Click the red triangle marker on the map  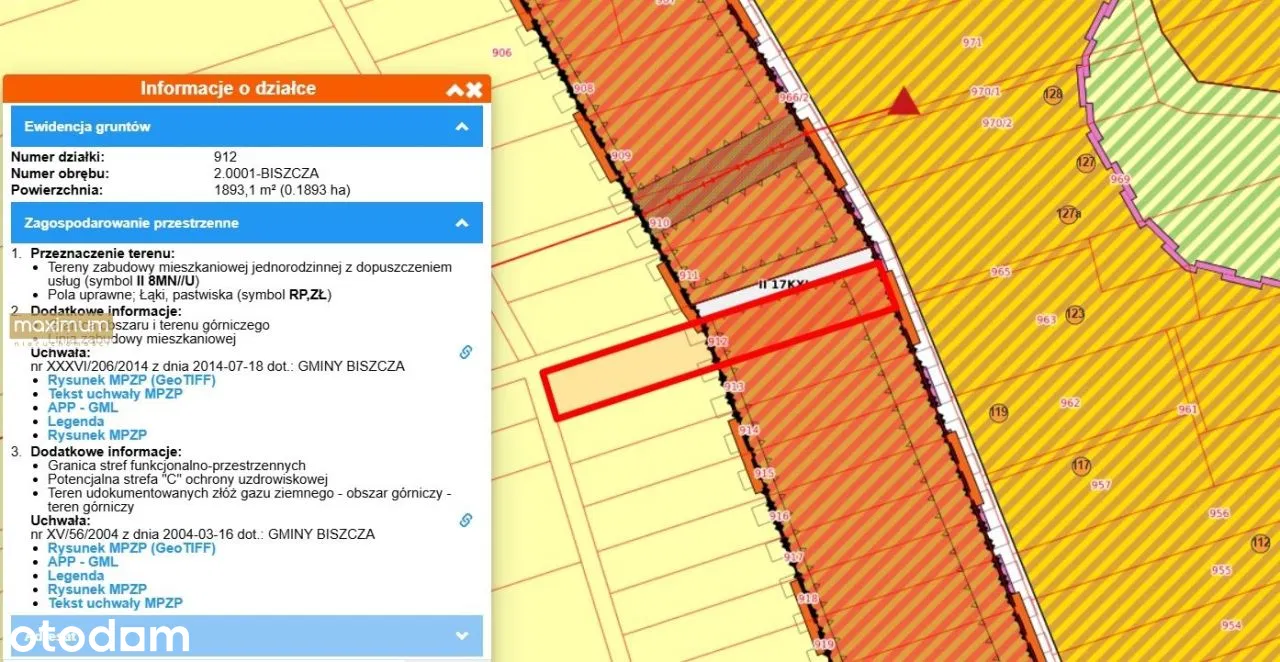coord(904,101)
